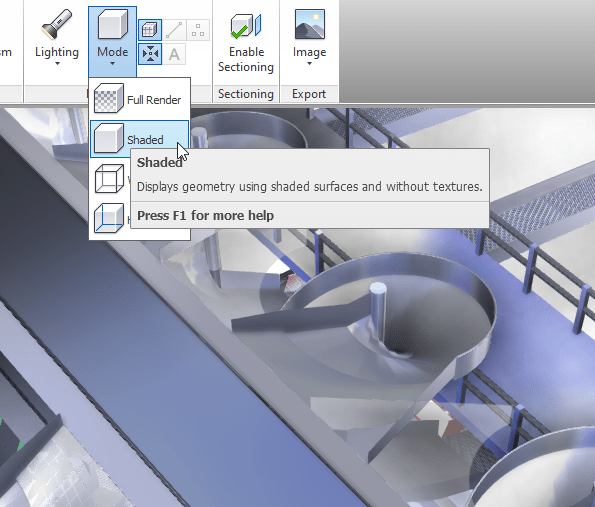Image resolution: width=595 pixels, height=507 pixels.
Task: Toggle the Surfaces render style icon
Action: pyautogui.click(x=150, y=30)
